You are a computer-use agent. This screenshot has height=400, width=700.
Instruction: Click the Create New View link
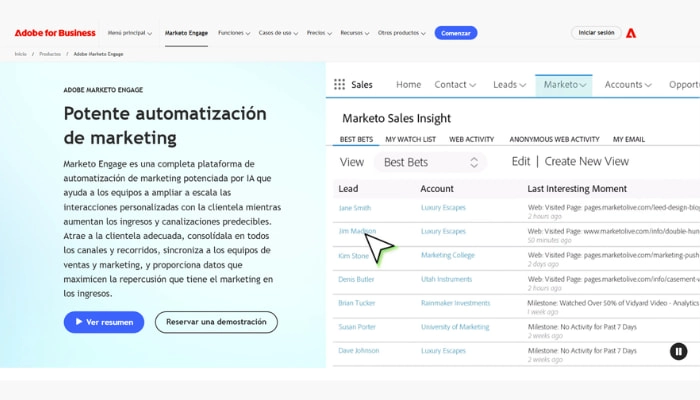(x=587, y=161)
